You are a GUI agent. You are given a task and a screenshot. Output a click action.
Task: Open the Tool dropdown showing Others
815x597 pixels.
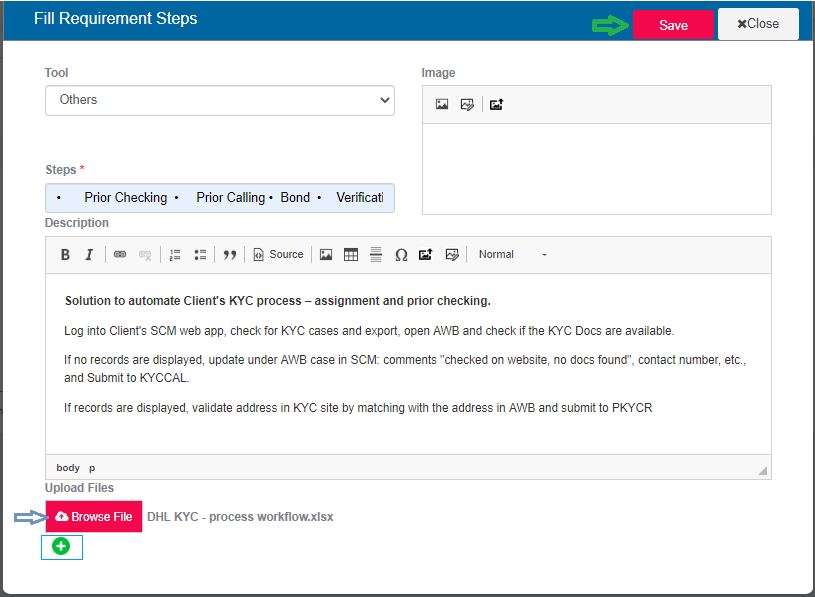pos(220,100)
